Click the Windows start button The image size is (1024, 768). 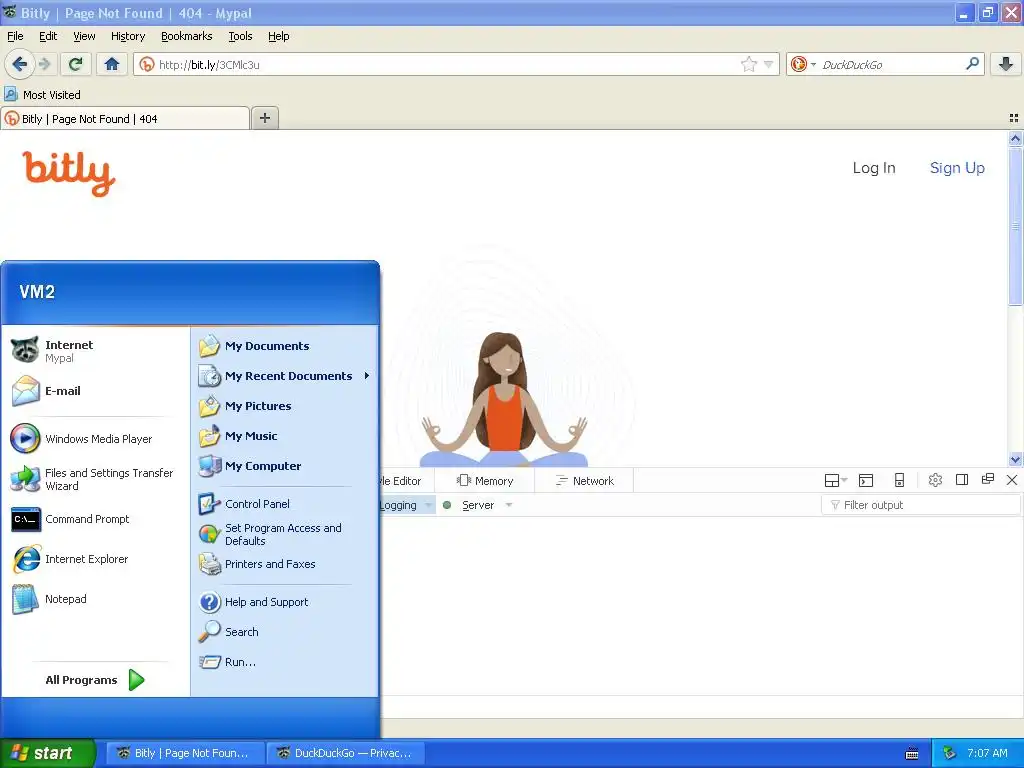[x=47, y=753]
